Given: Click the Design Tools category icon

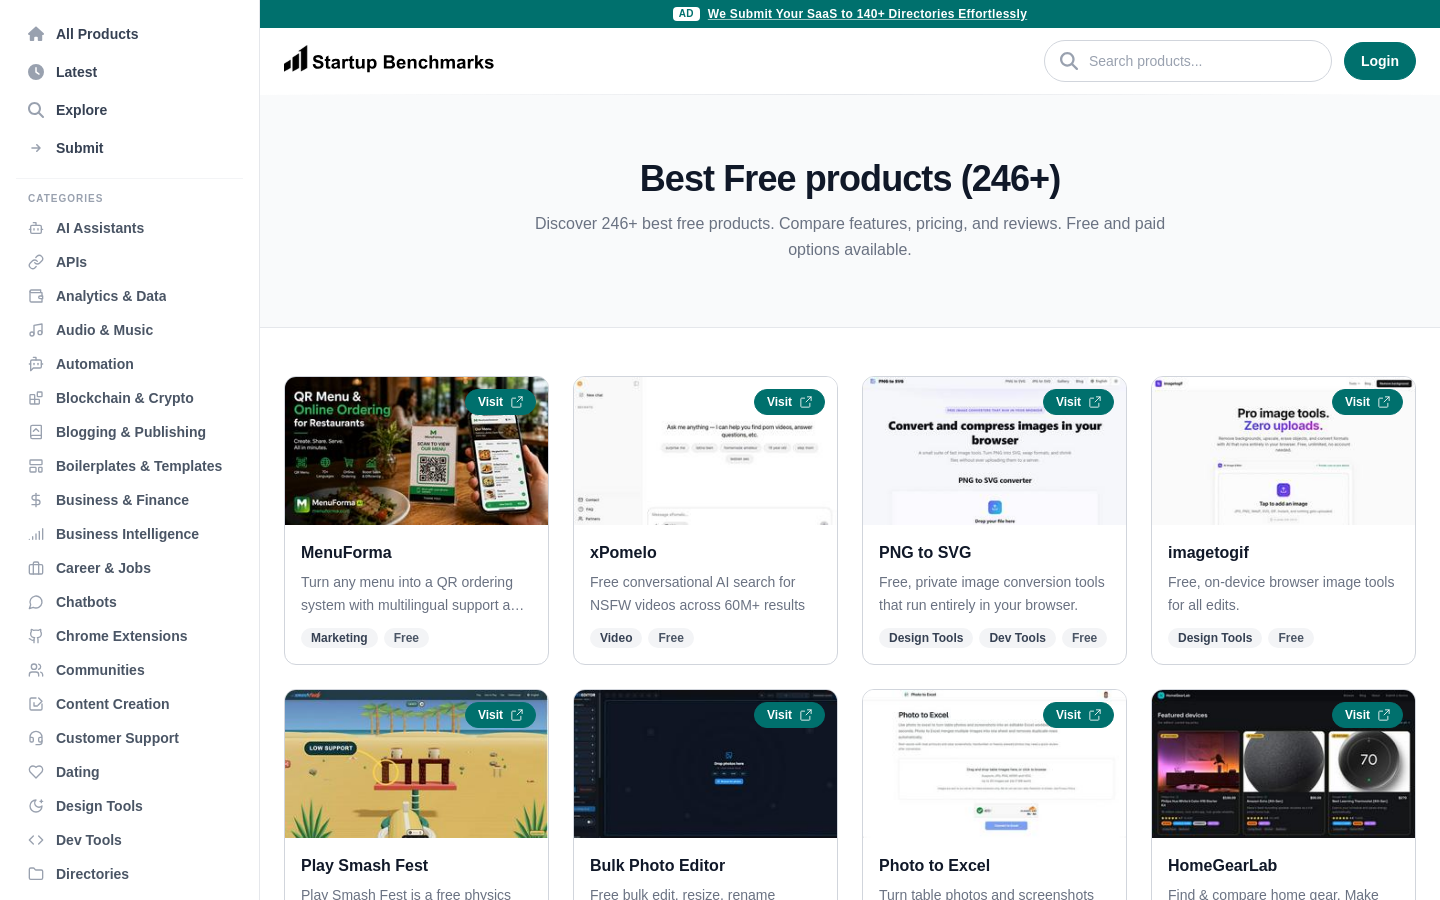Looking at the screenshot, I should tap(36, 806).
